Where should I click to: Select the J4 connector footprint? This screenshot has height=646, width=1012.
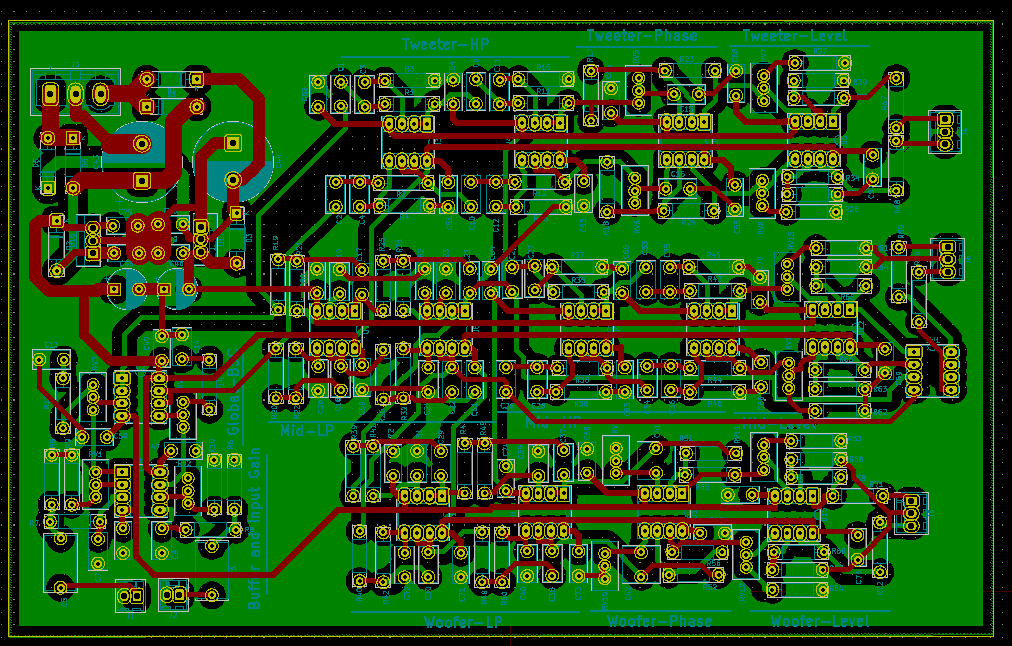point(945,131)
